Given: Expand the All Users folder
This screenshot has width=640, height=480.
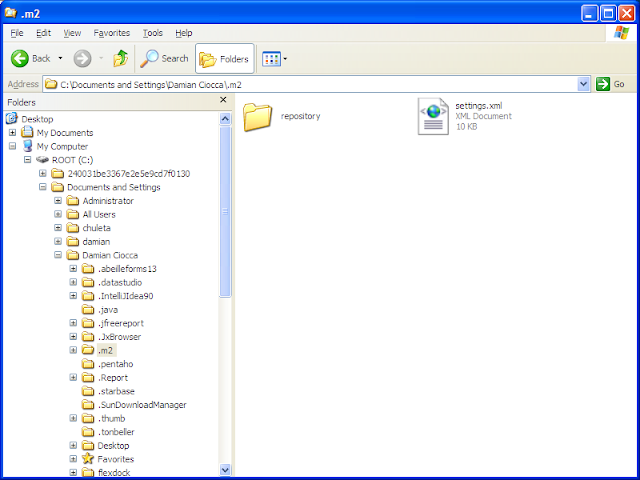Looking at the screenshot, I should coord(58,214).
